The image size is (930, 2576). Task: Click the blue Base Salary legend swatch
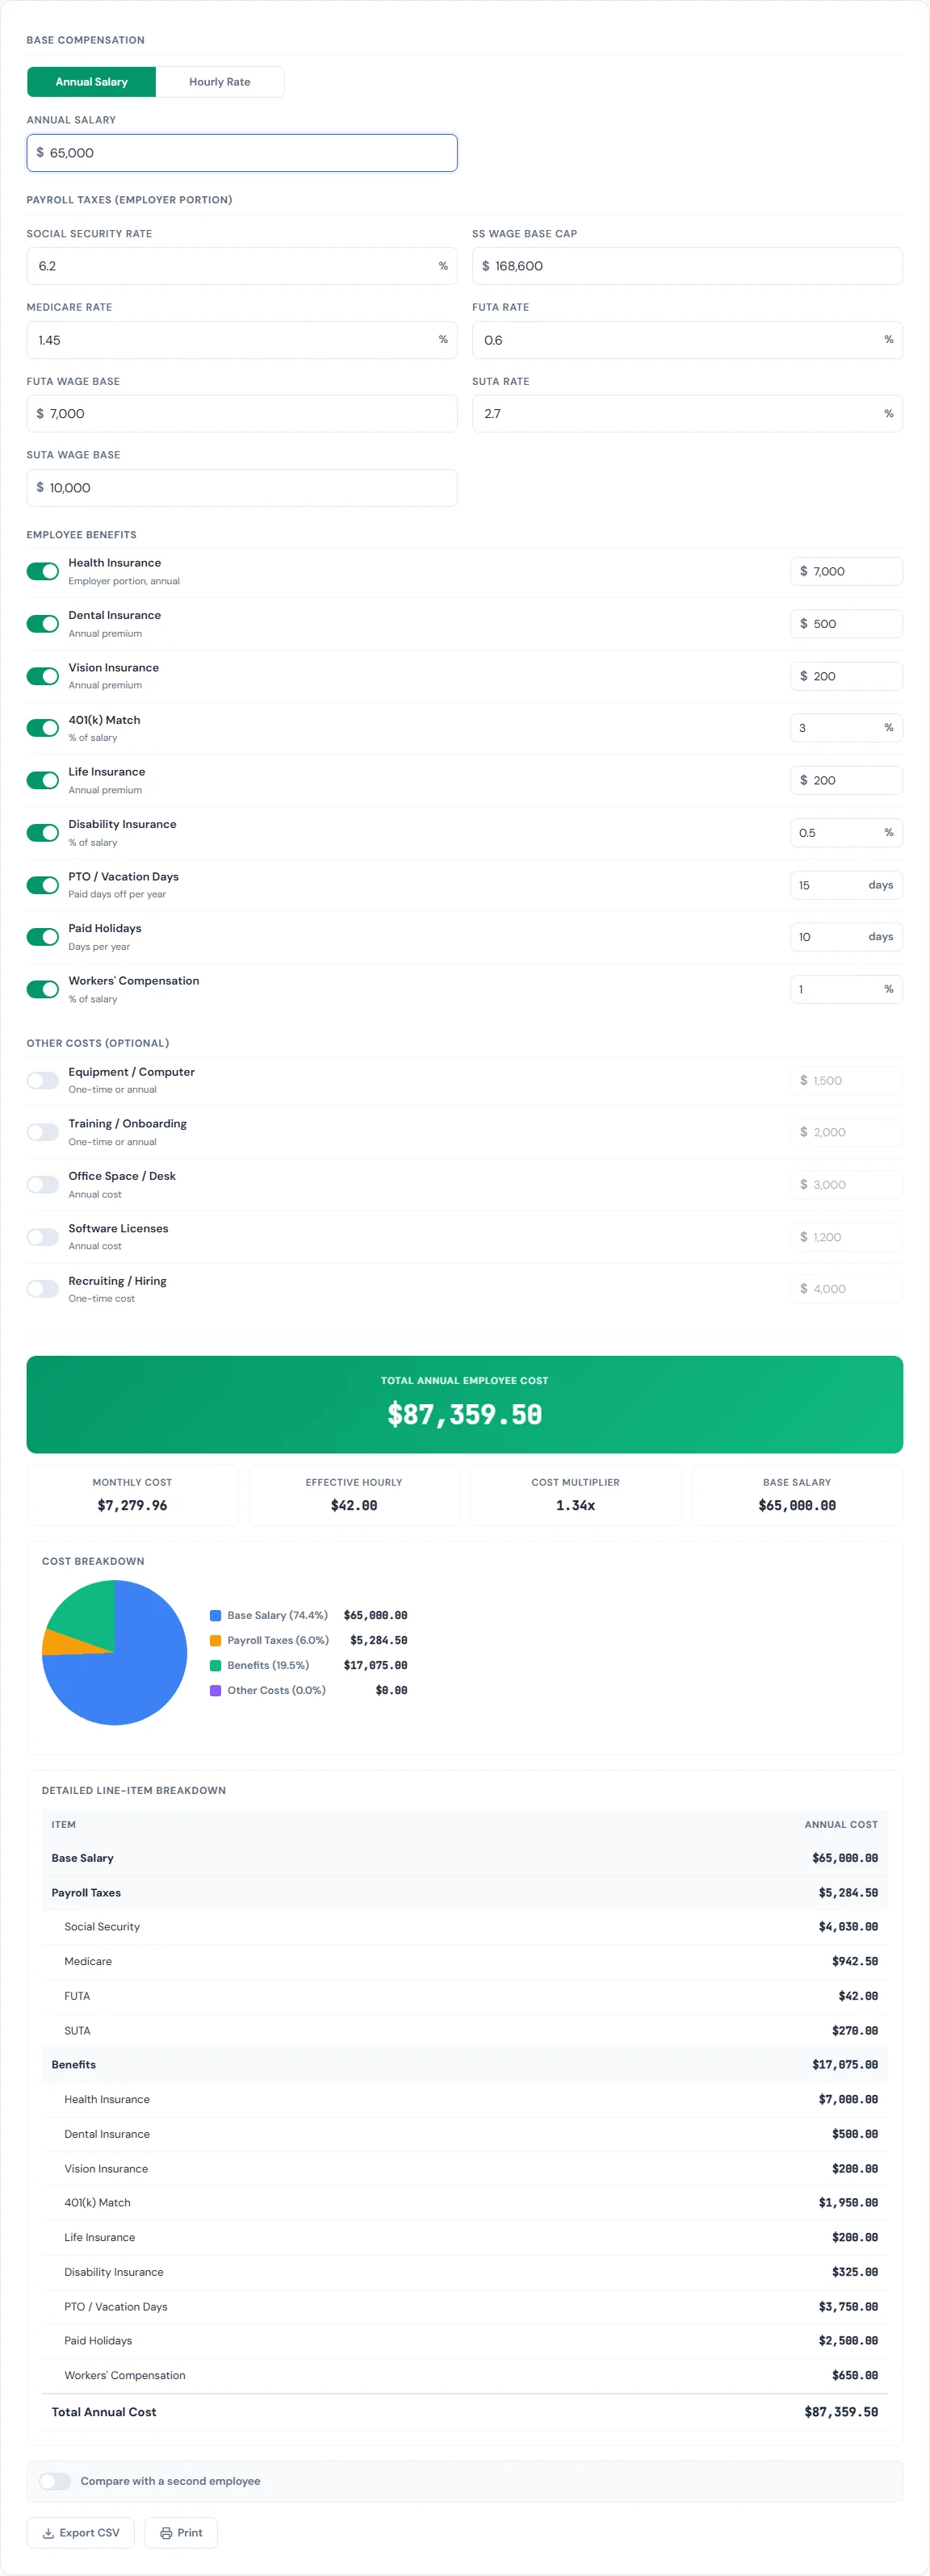coord(215,1615)
